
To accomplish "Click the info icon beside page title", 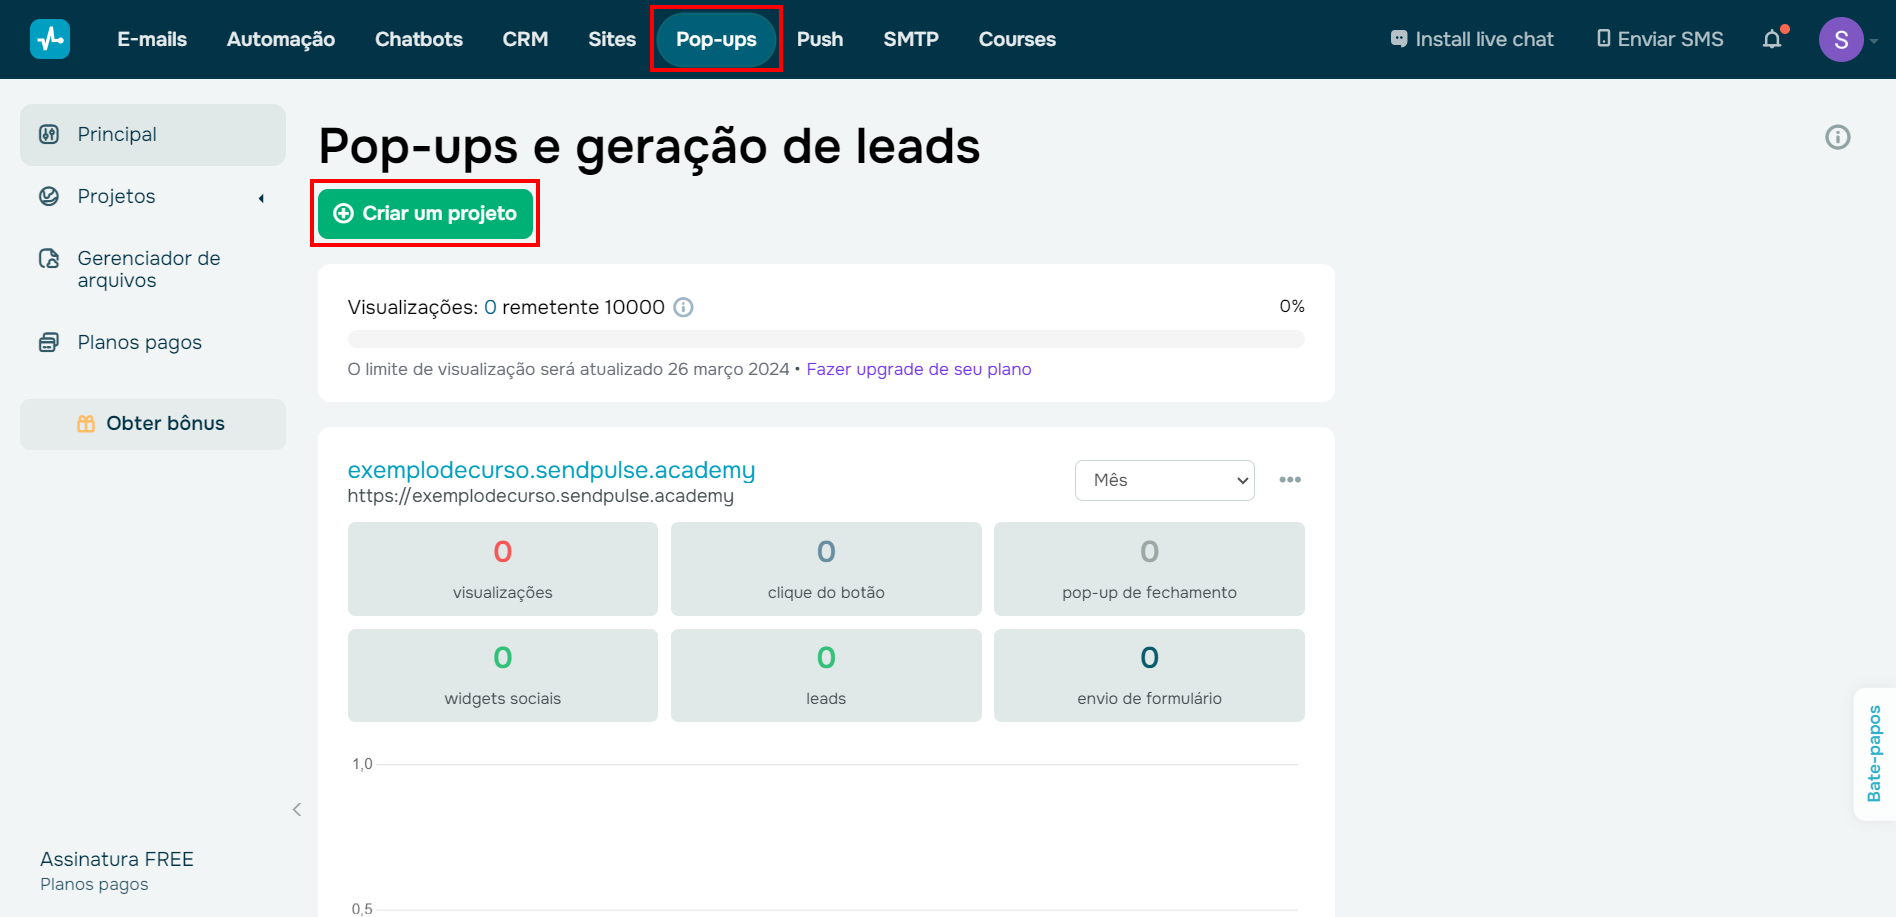I will click(x=1838, y=137).
